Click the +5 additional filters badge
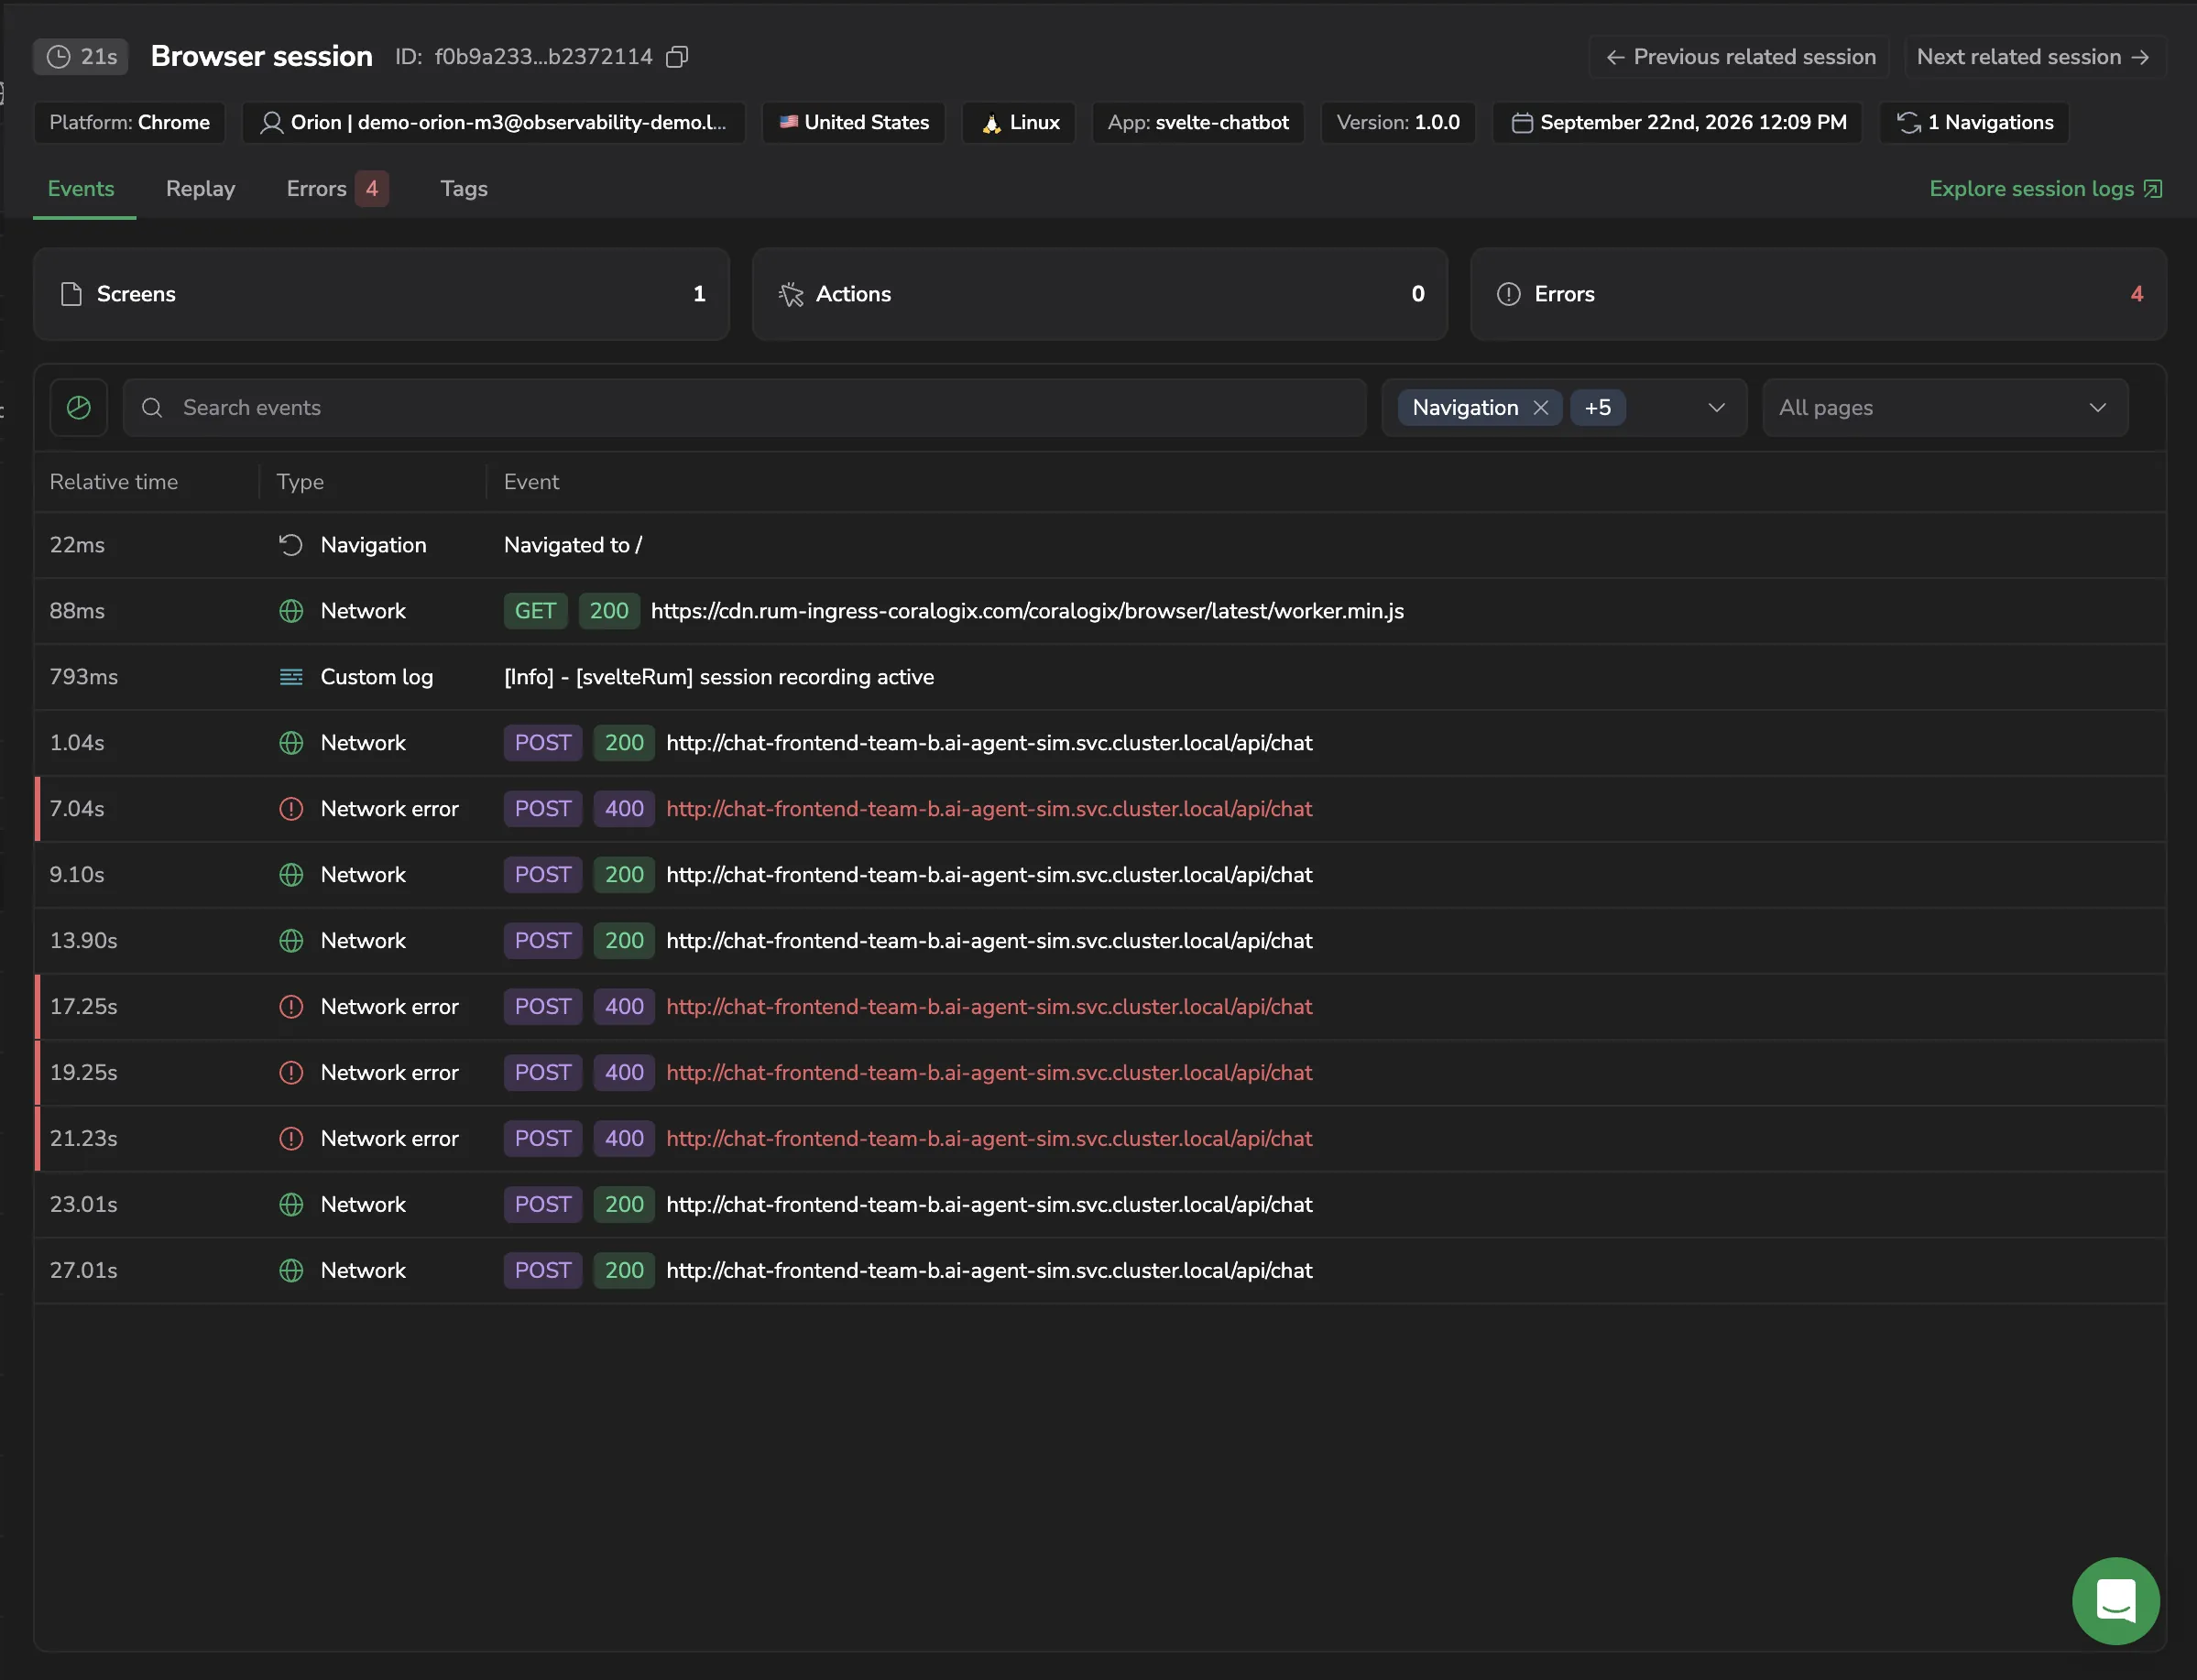The image size is (2197, 1680). click(x=1597, y=408)
